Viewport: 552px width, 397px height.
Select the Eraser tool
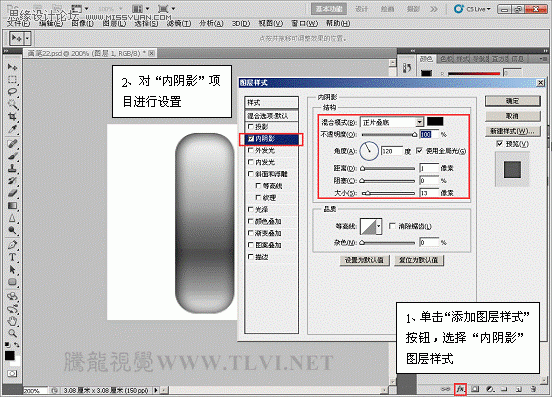pos(12,193)
